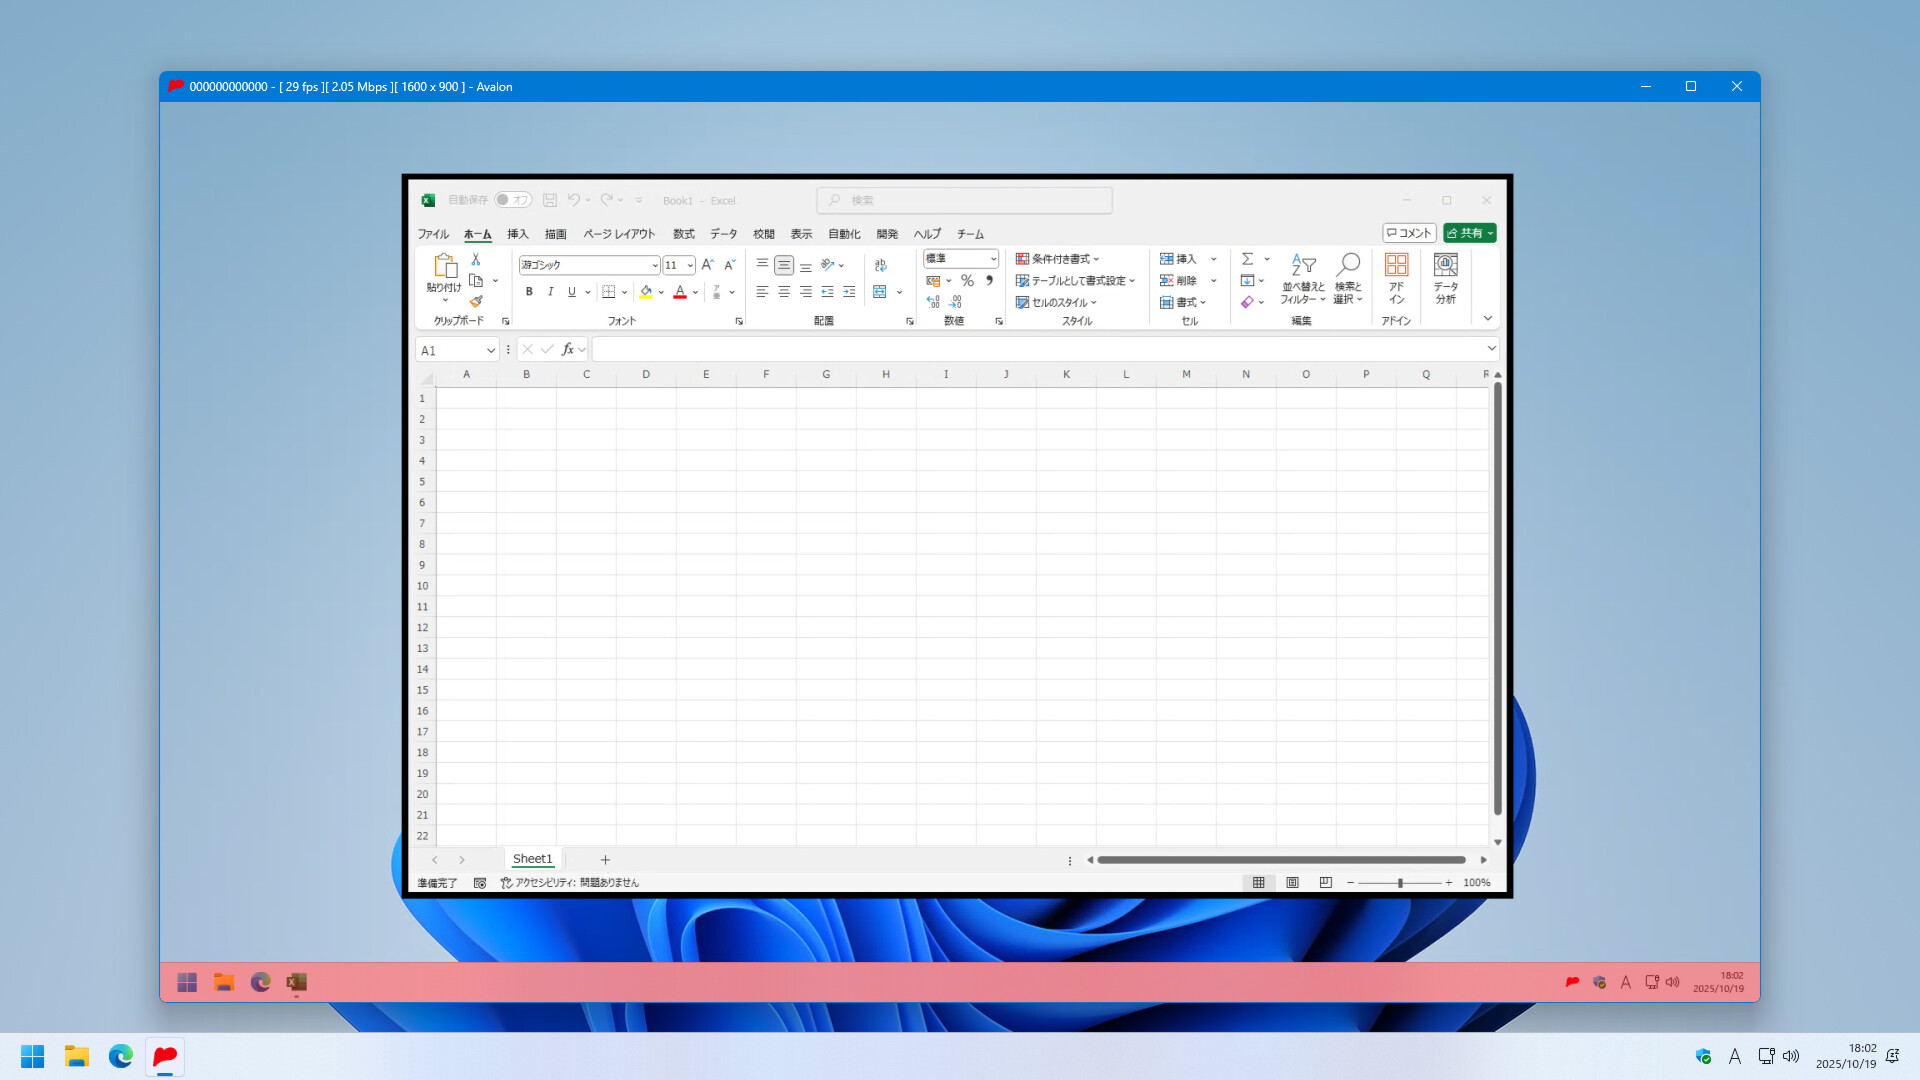The width and height of the screenshot is (1920, 1080).
Task: Click the wrap text icon
Action: pos(880,265)
